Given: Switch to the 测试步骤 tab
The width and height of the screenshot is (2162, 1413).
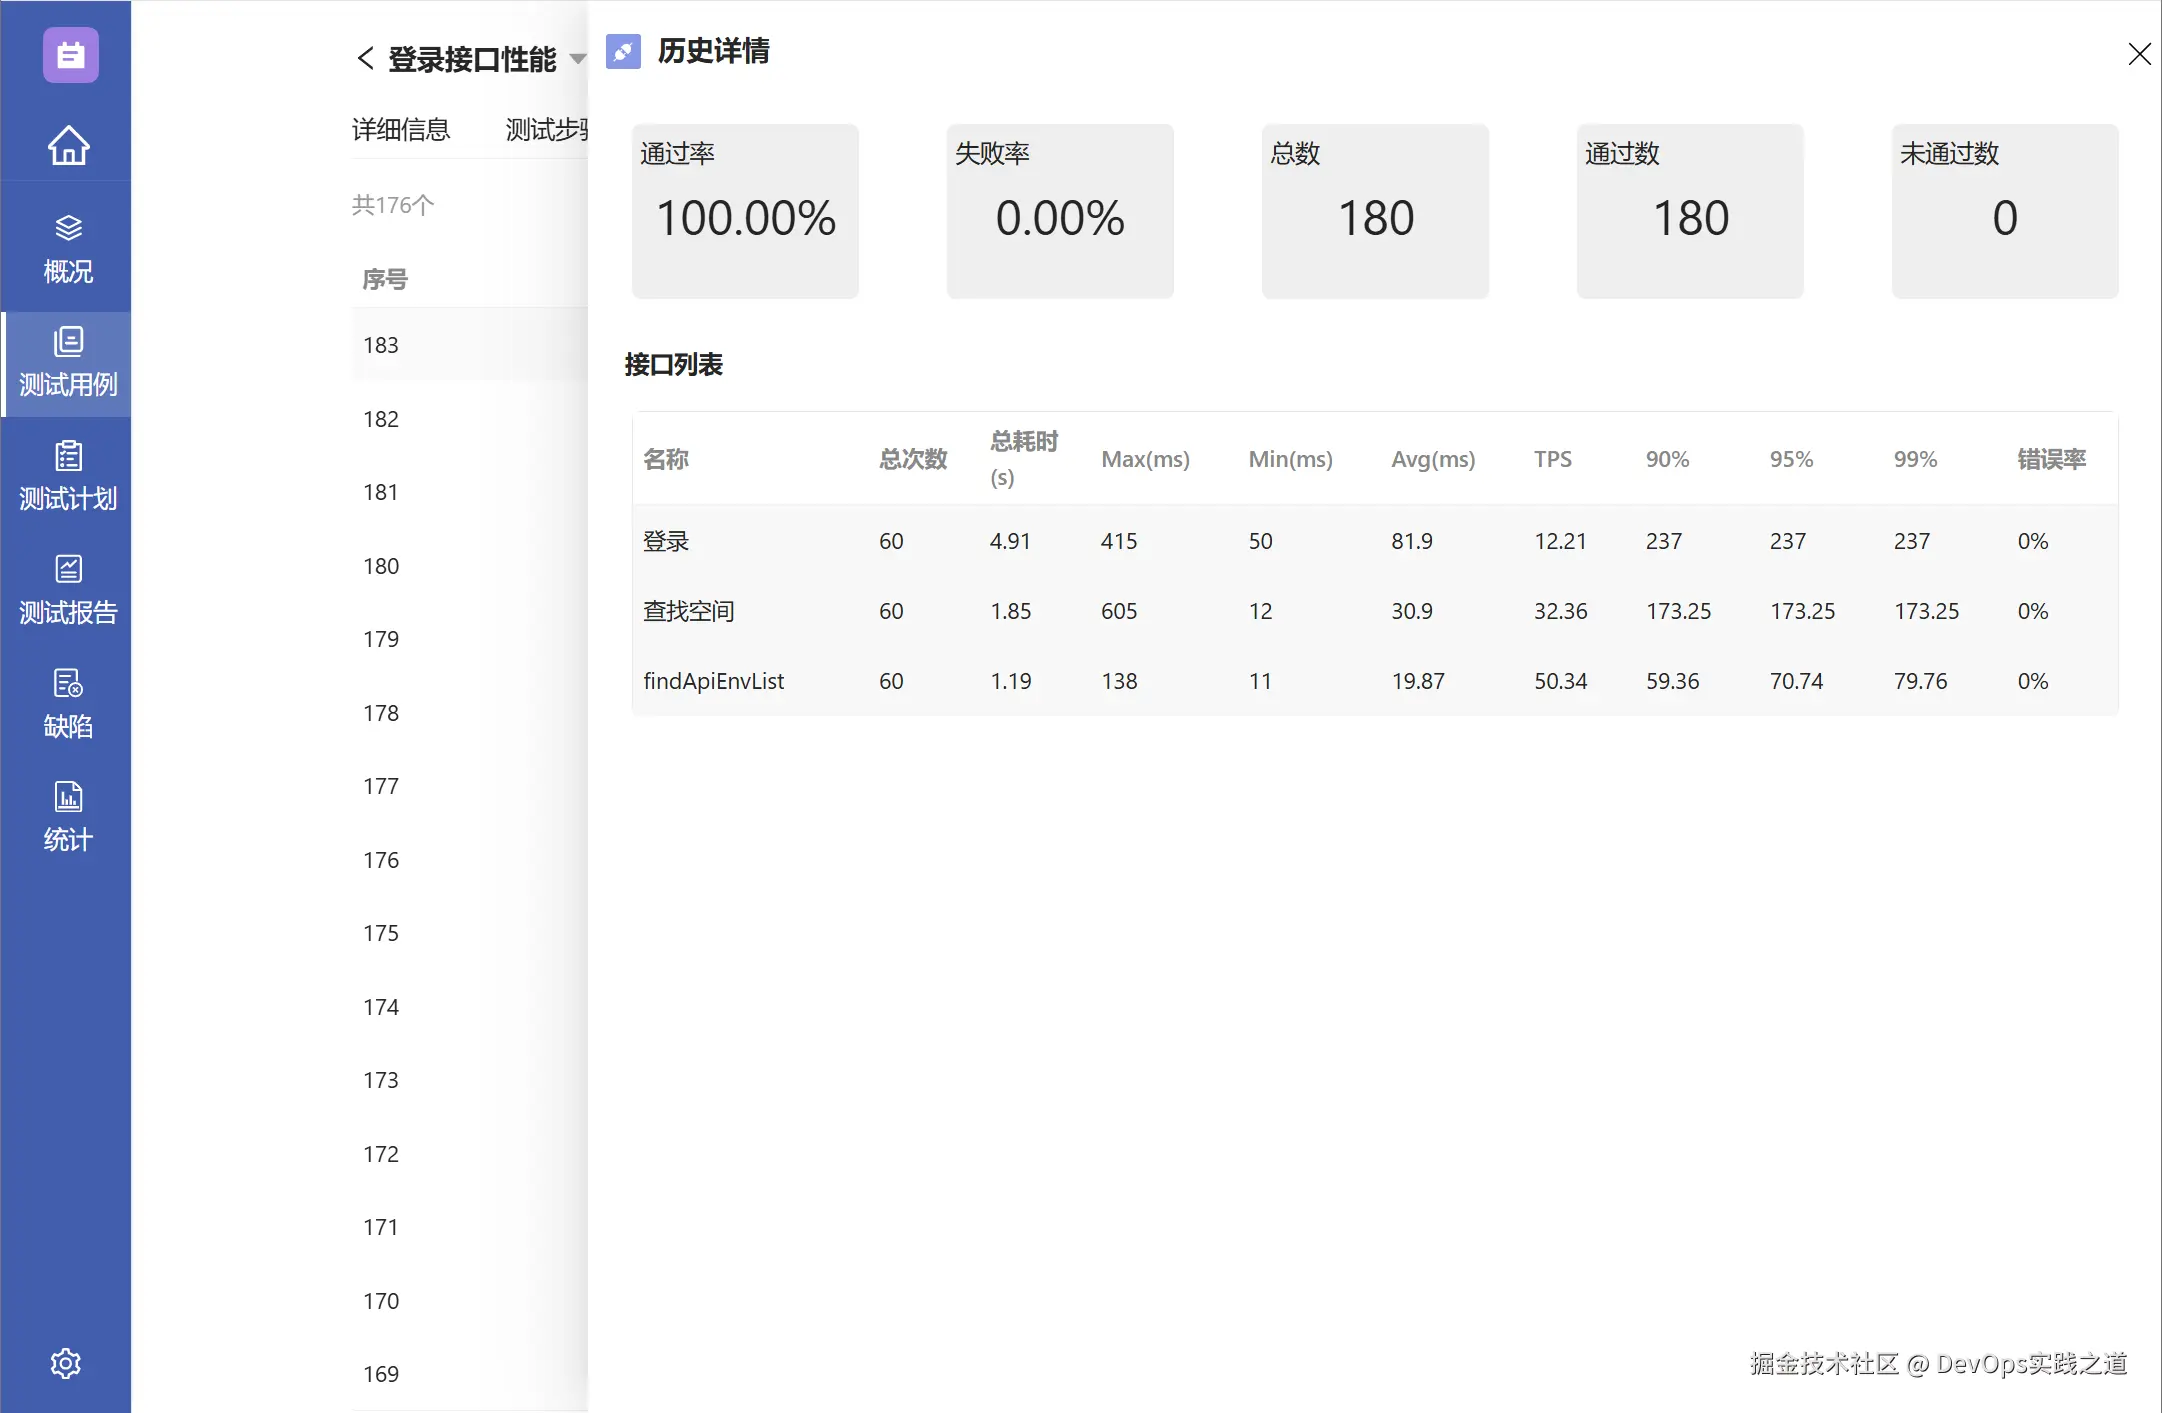Looking at the screenshot, I should [x=546, y=130].
